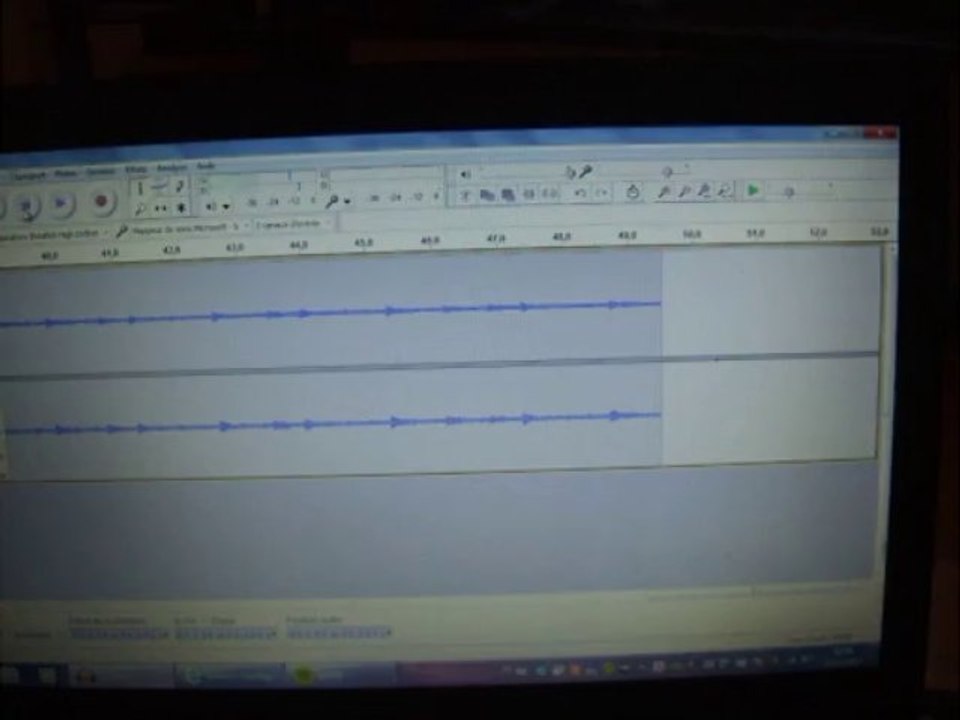Toggle the Sync-Lock tracks icon
960x720 pixels.
coord(633,192)
